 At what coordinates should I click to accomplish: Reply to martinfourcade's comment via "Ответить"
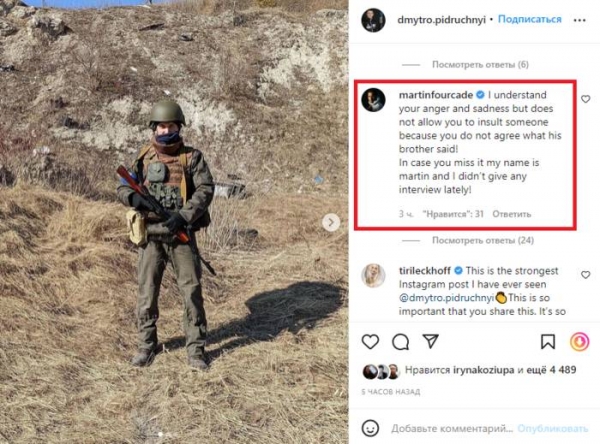point(511,214)
